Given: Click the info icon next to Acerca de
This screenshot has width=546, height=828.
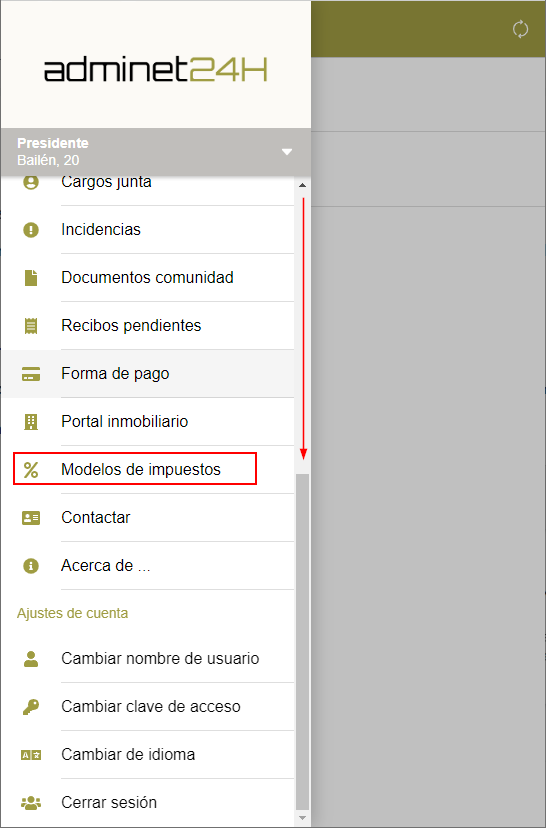Looking at the screenshot, I should [31, 566].
